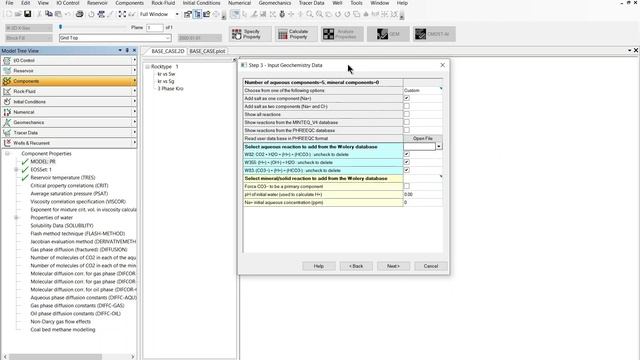The height and width of the screenshot is (360, 640).
Task: Enable Show all reactions checkbox
Action: coord(407,114)
